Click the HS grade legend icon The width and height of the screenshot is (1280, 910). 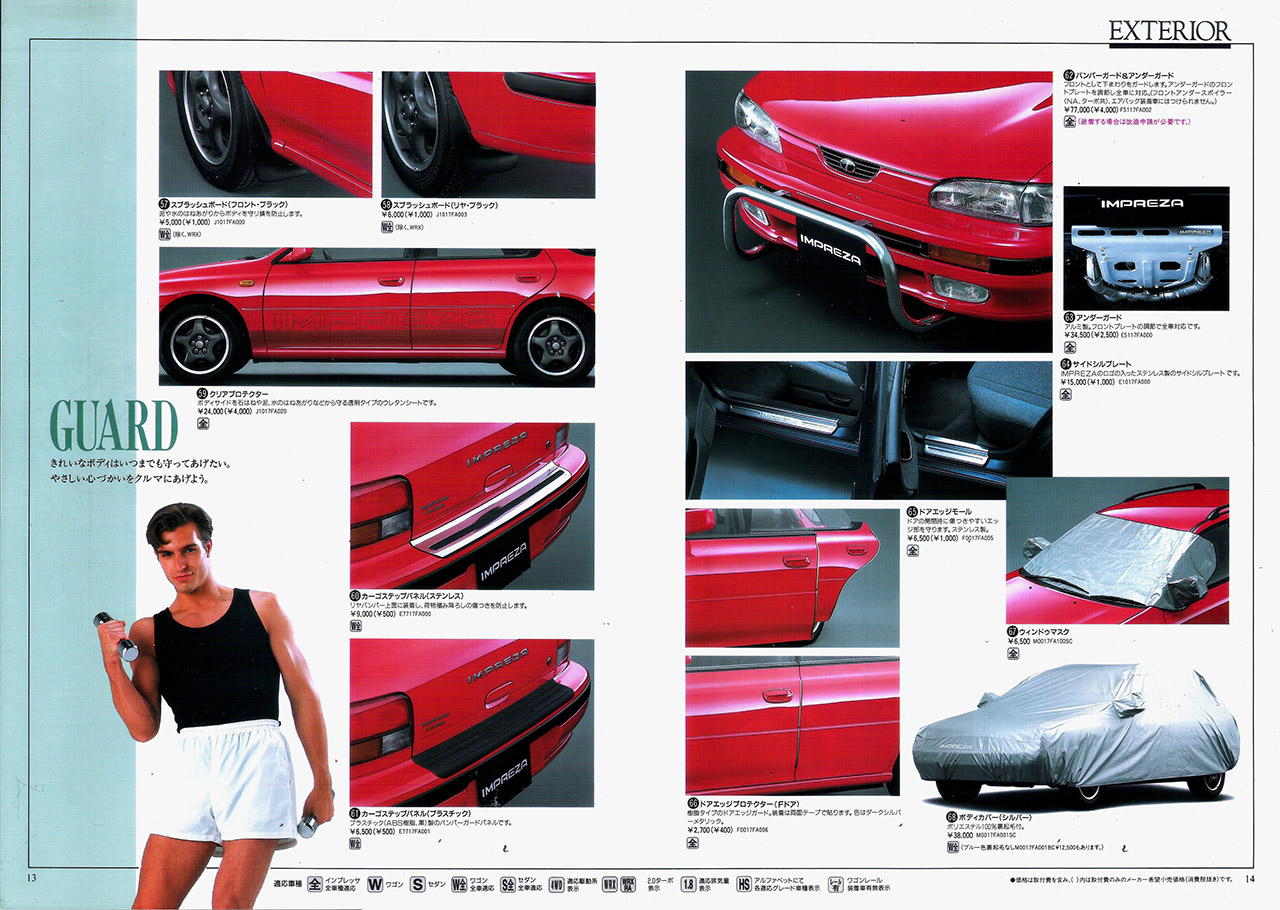point(744,885)
